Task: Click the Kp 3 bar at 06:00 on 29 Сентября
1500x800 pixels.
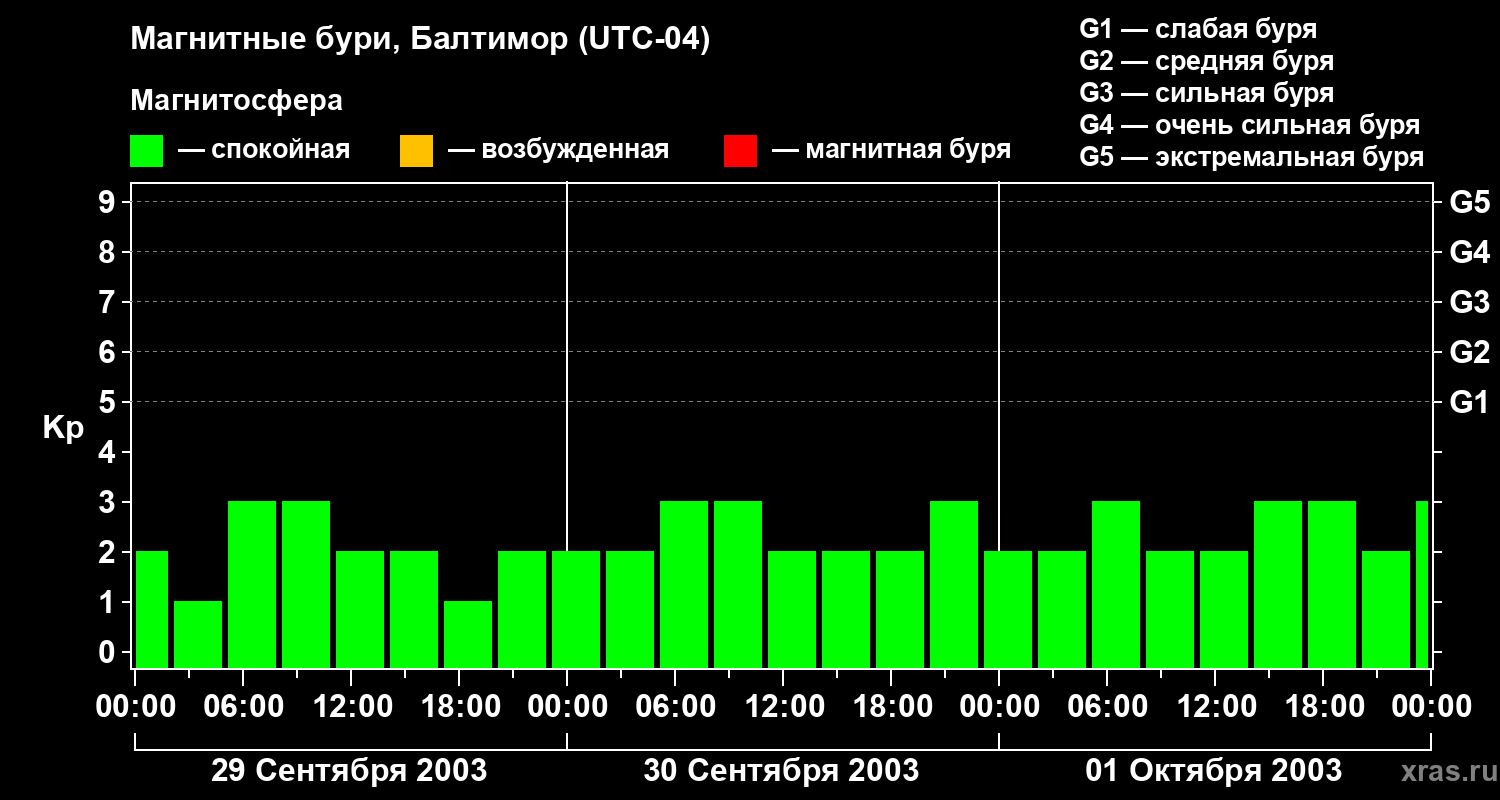Action: pos(252,584)
